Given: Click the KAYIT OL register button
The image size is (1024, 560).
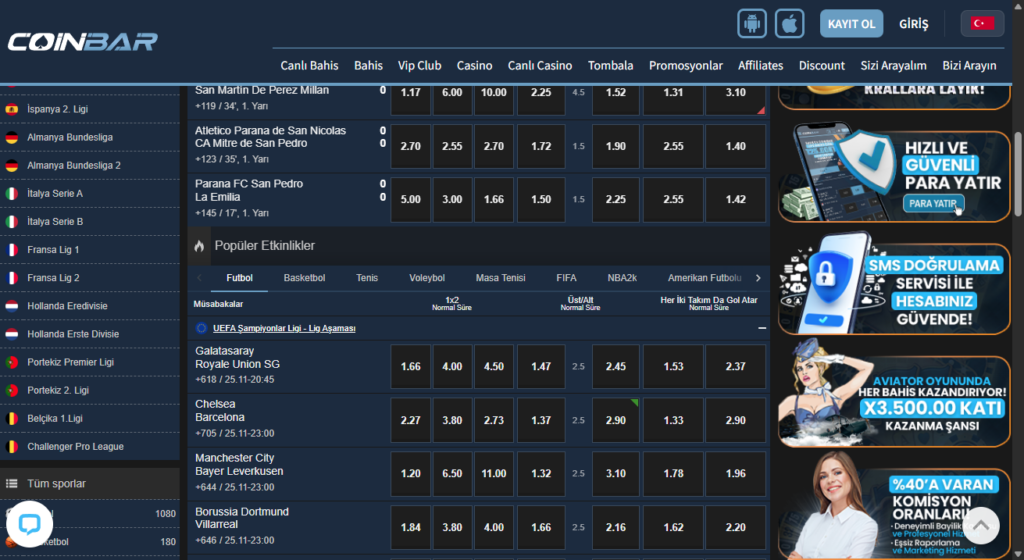Looking at the screenshot, I should (x=851, y=24).
